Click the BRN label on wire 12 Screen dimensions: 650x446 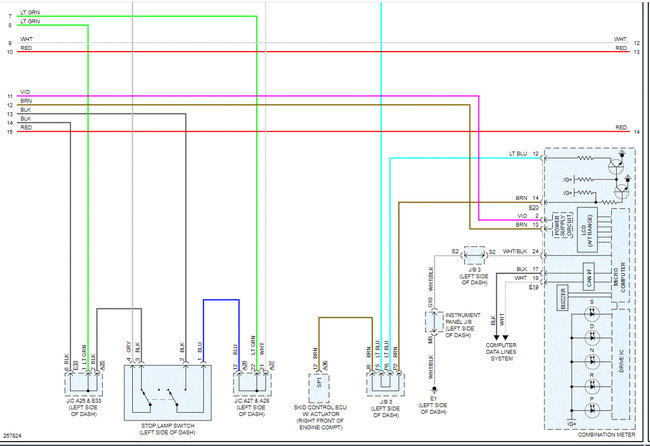(x=26, y=101)
